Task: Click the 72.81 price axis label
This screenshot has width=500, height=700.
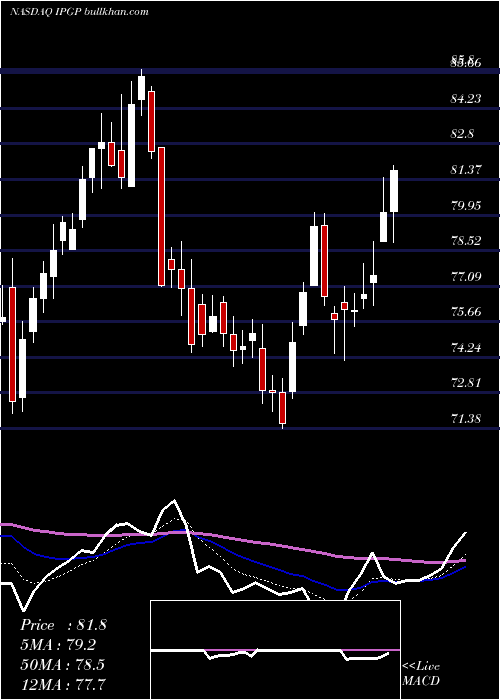Action: point(466,383)
